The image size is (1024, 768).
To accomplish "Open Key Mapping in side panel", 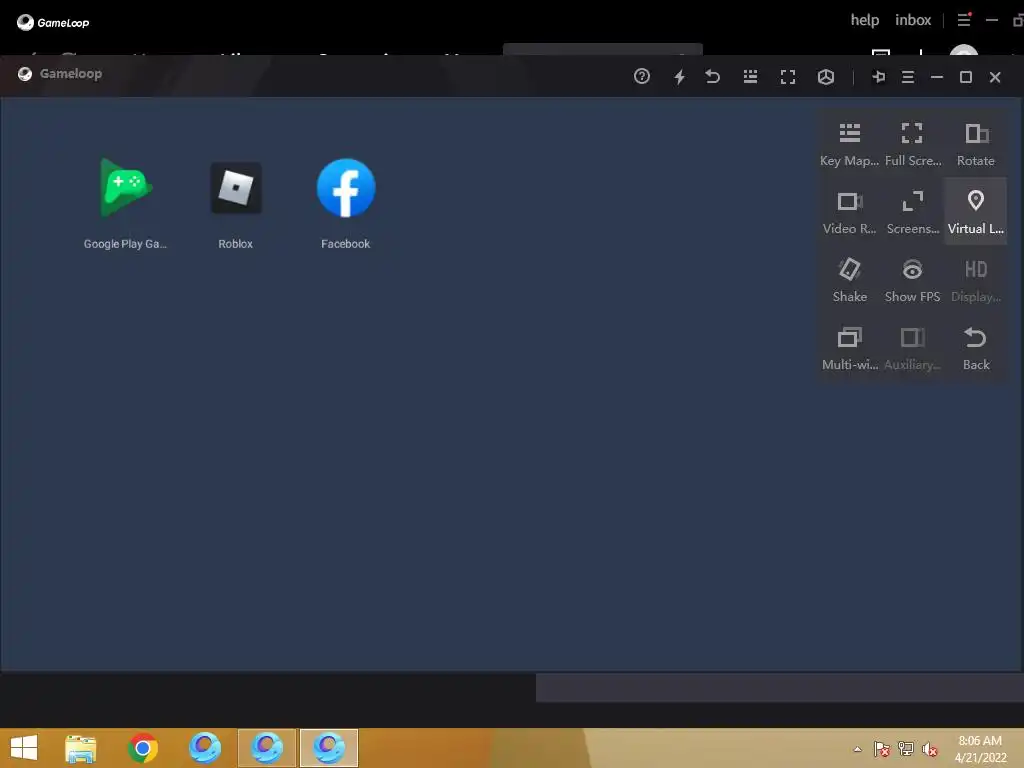I will [x=849, y=144].
